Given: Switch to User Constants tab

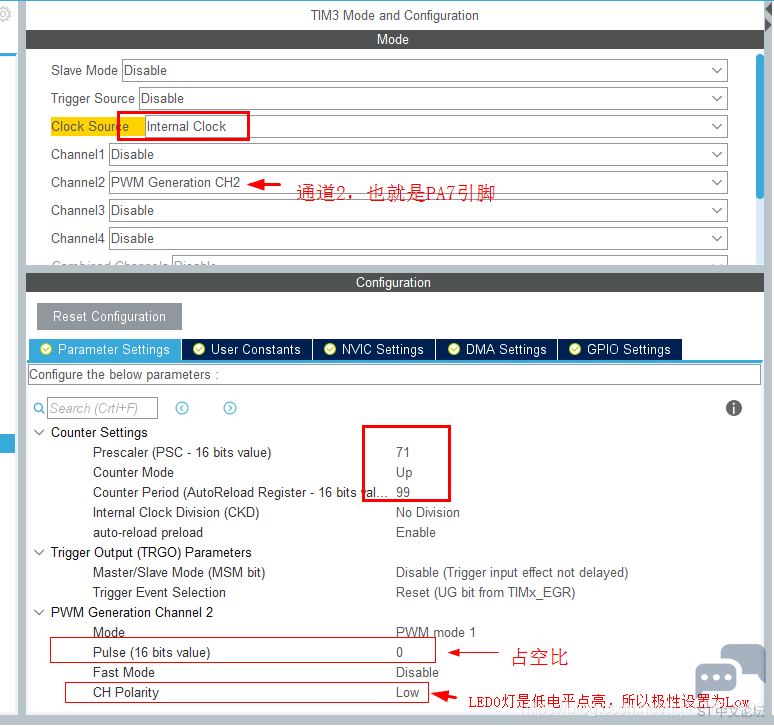Looking at the screenshot, I should pos(247,349).
